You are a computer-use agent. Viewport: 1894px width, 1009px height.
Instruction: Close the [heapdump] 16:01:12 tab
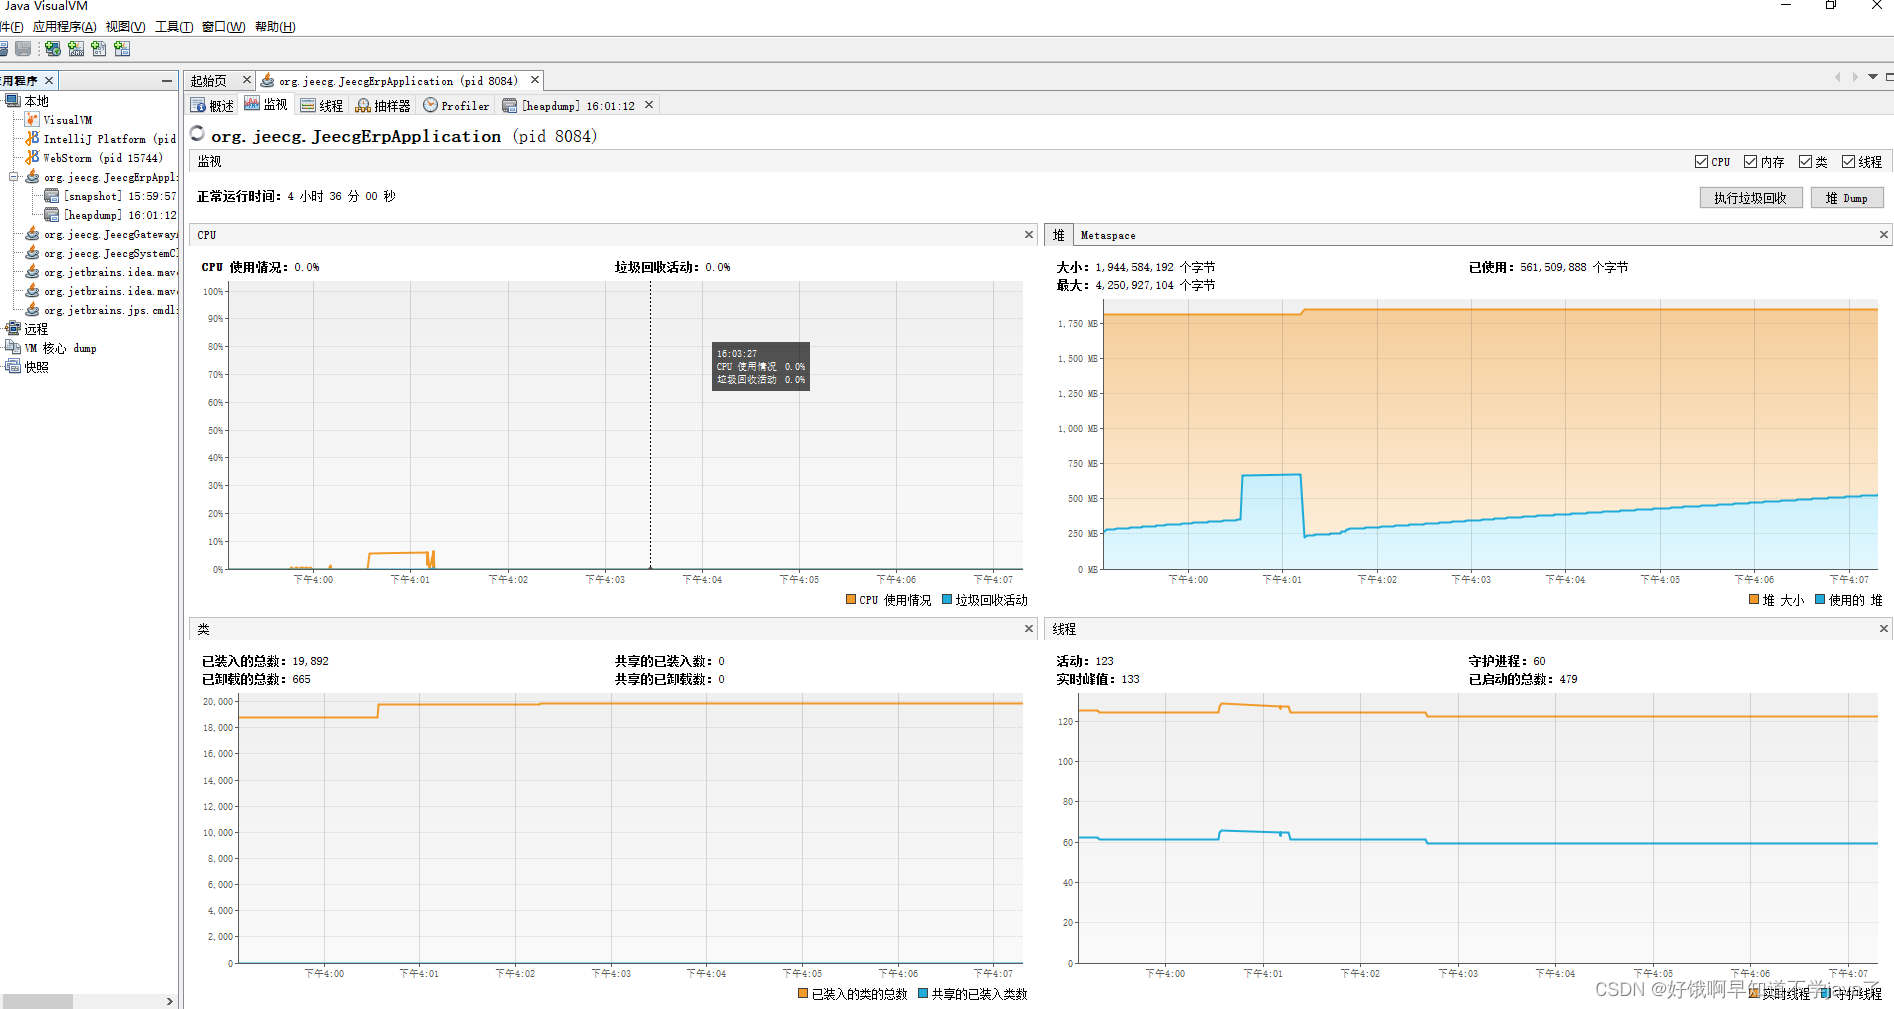point(649,105)
